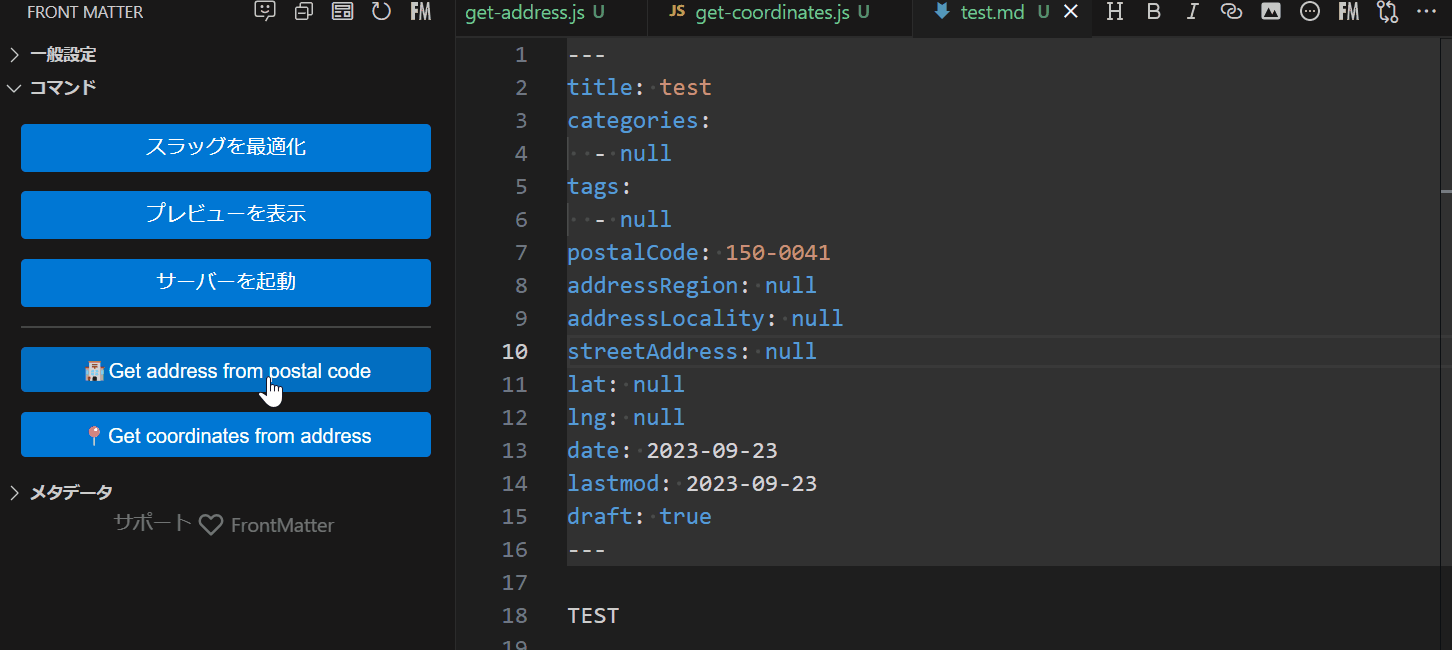This screenshot has width=1452, height=650.
Task: Open the Front Matter dashboard layout icon
Action: (342, 12)
